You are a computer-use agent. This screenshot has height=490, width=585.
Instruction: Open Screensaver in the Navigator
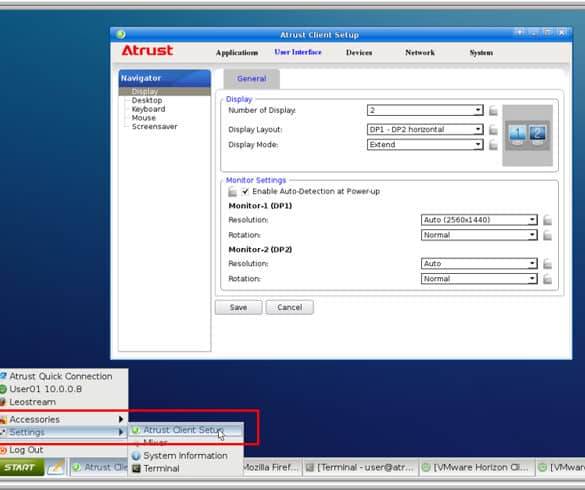[x=154, y=127]
